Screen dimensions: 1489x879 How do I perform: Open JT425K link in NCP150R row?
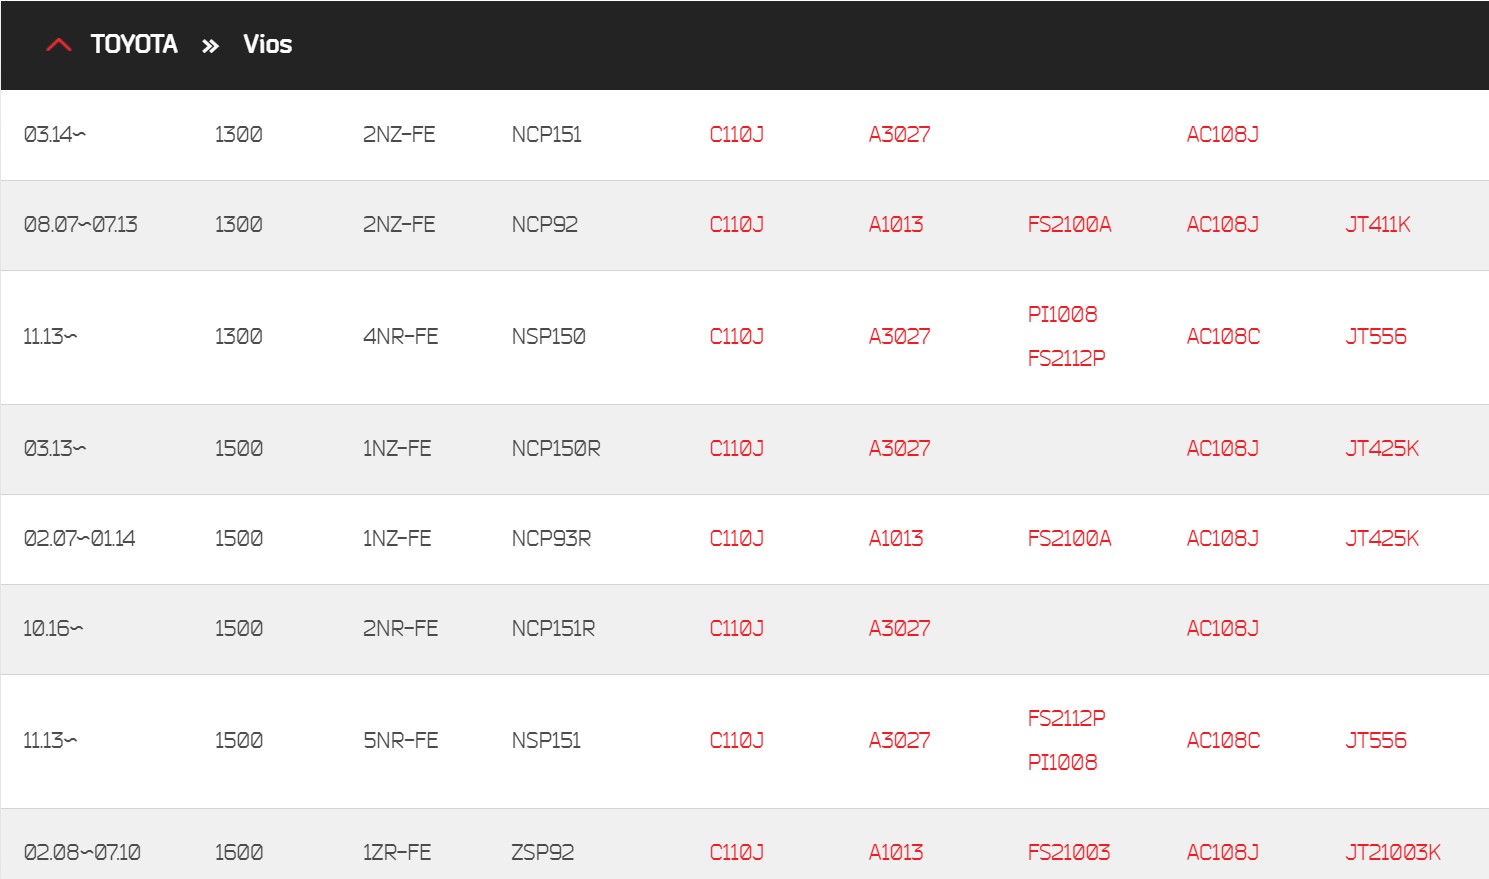(1382, 449)
